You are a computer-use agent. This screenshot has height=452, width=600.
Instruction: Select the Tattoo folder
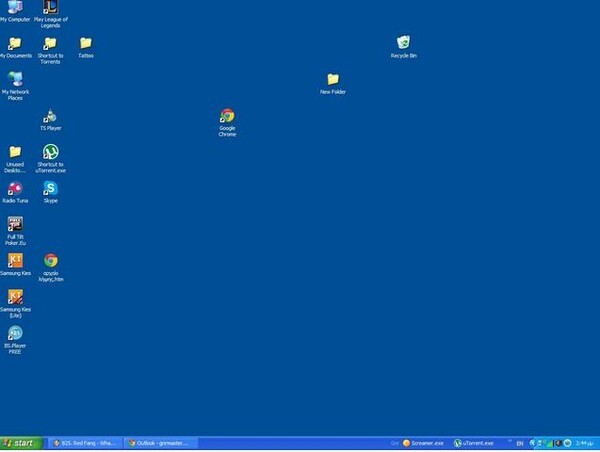86,43
